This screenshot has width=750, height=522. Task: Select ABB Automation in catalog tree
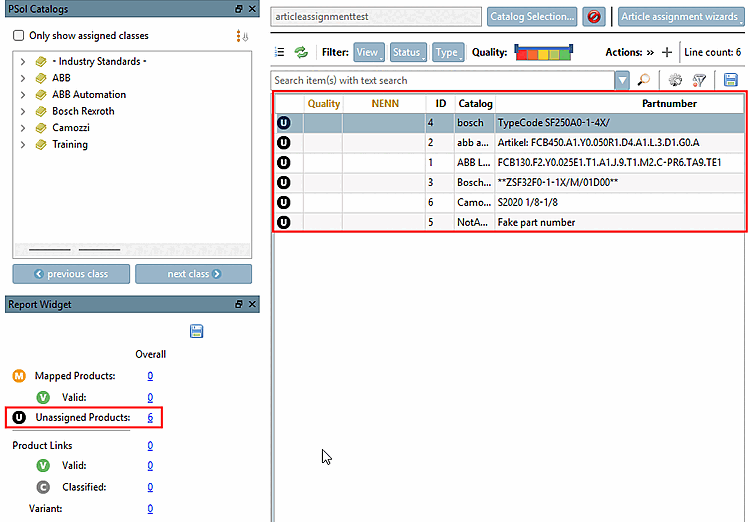point(89,95)
